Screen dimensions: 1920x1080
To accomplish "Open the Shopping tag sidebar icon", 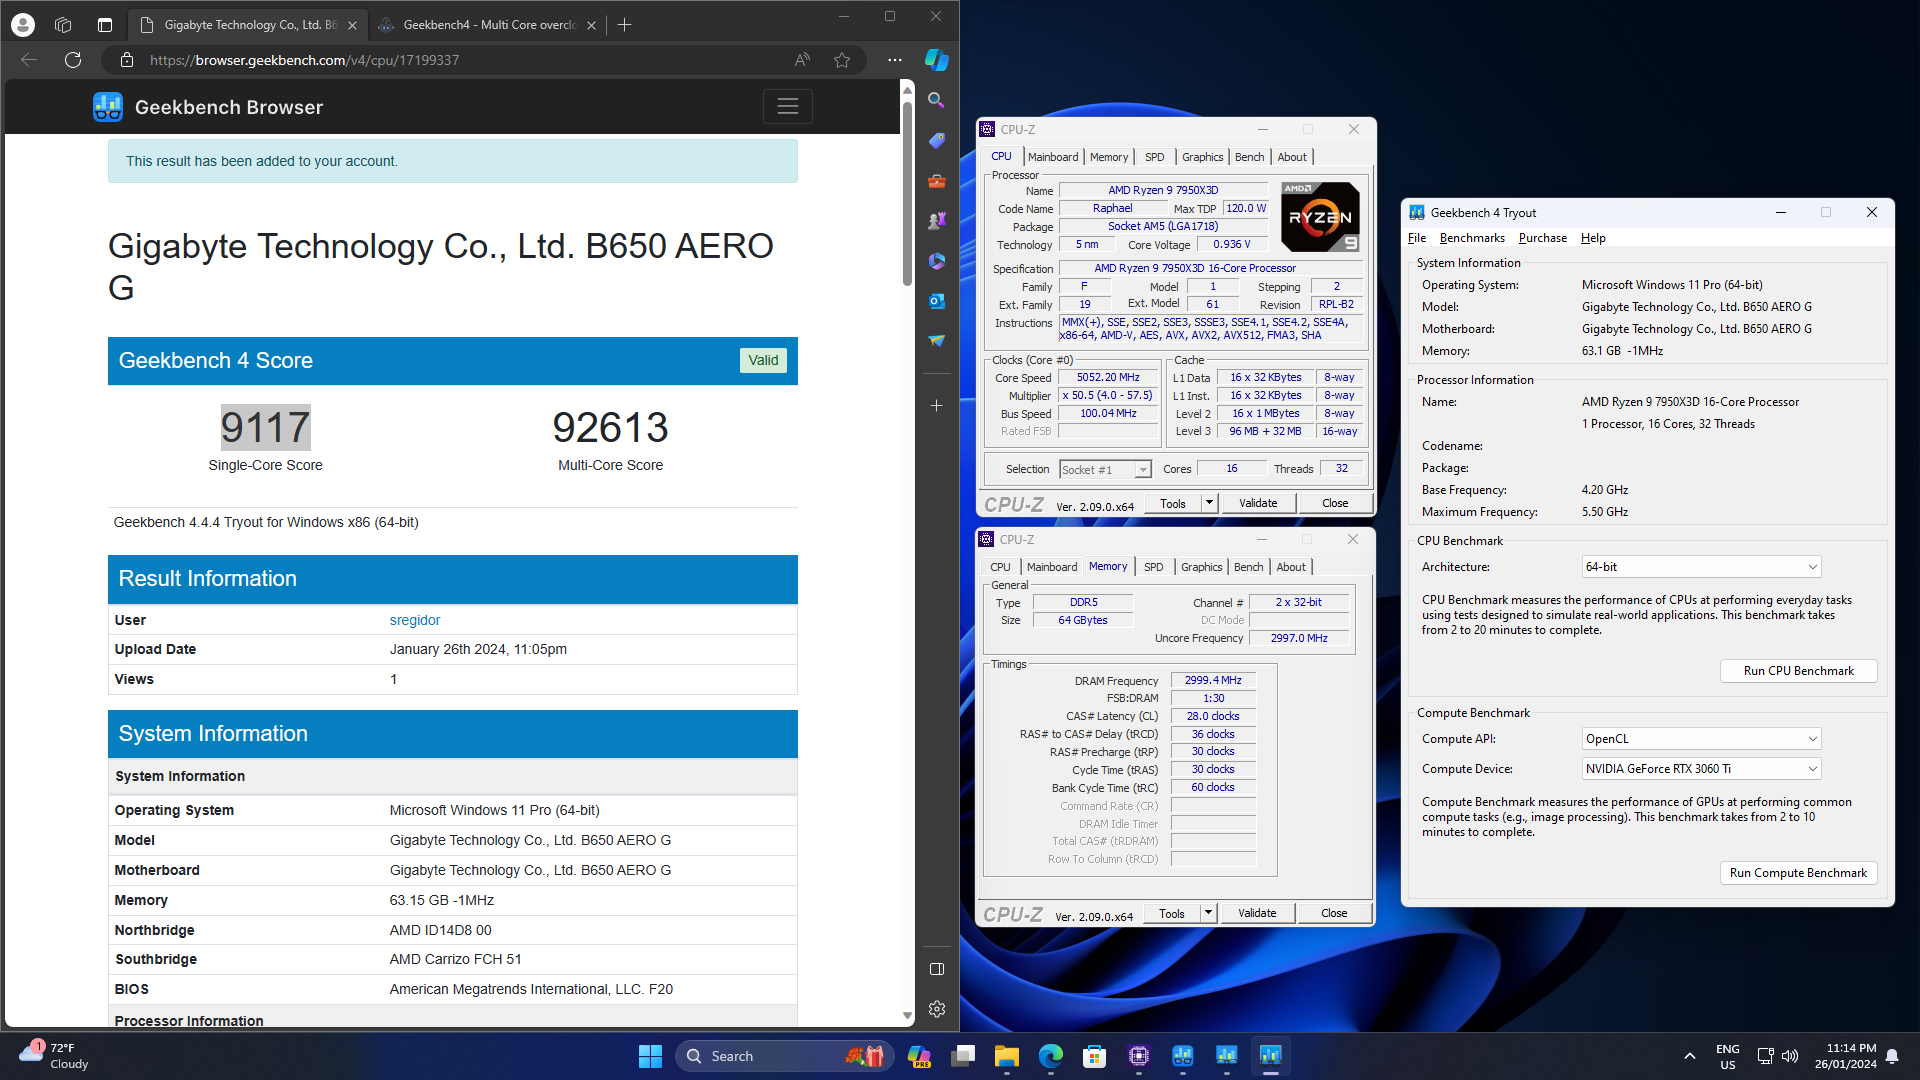I will (936, 140).
